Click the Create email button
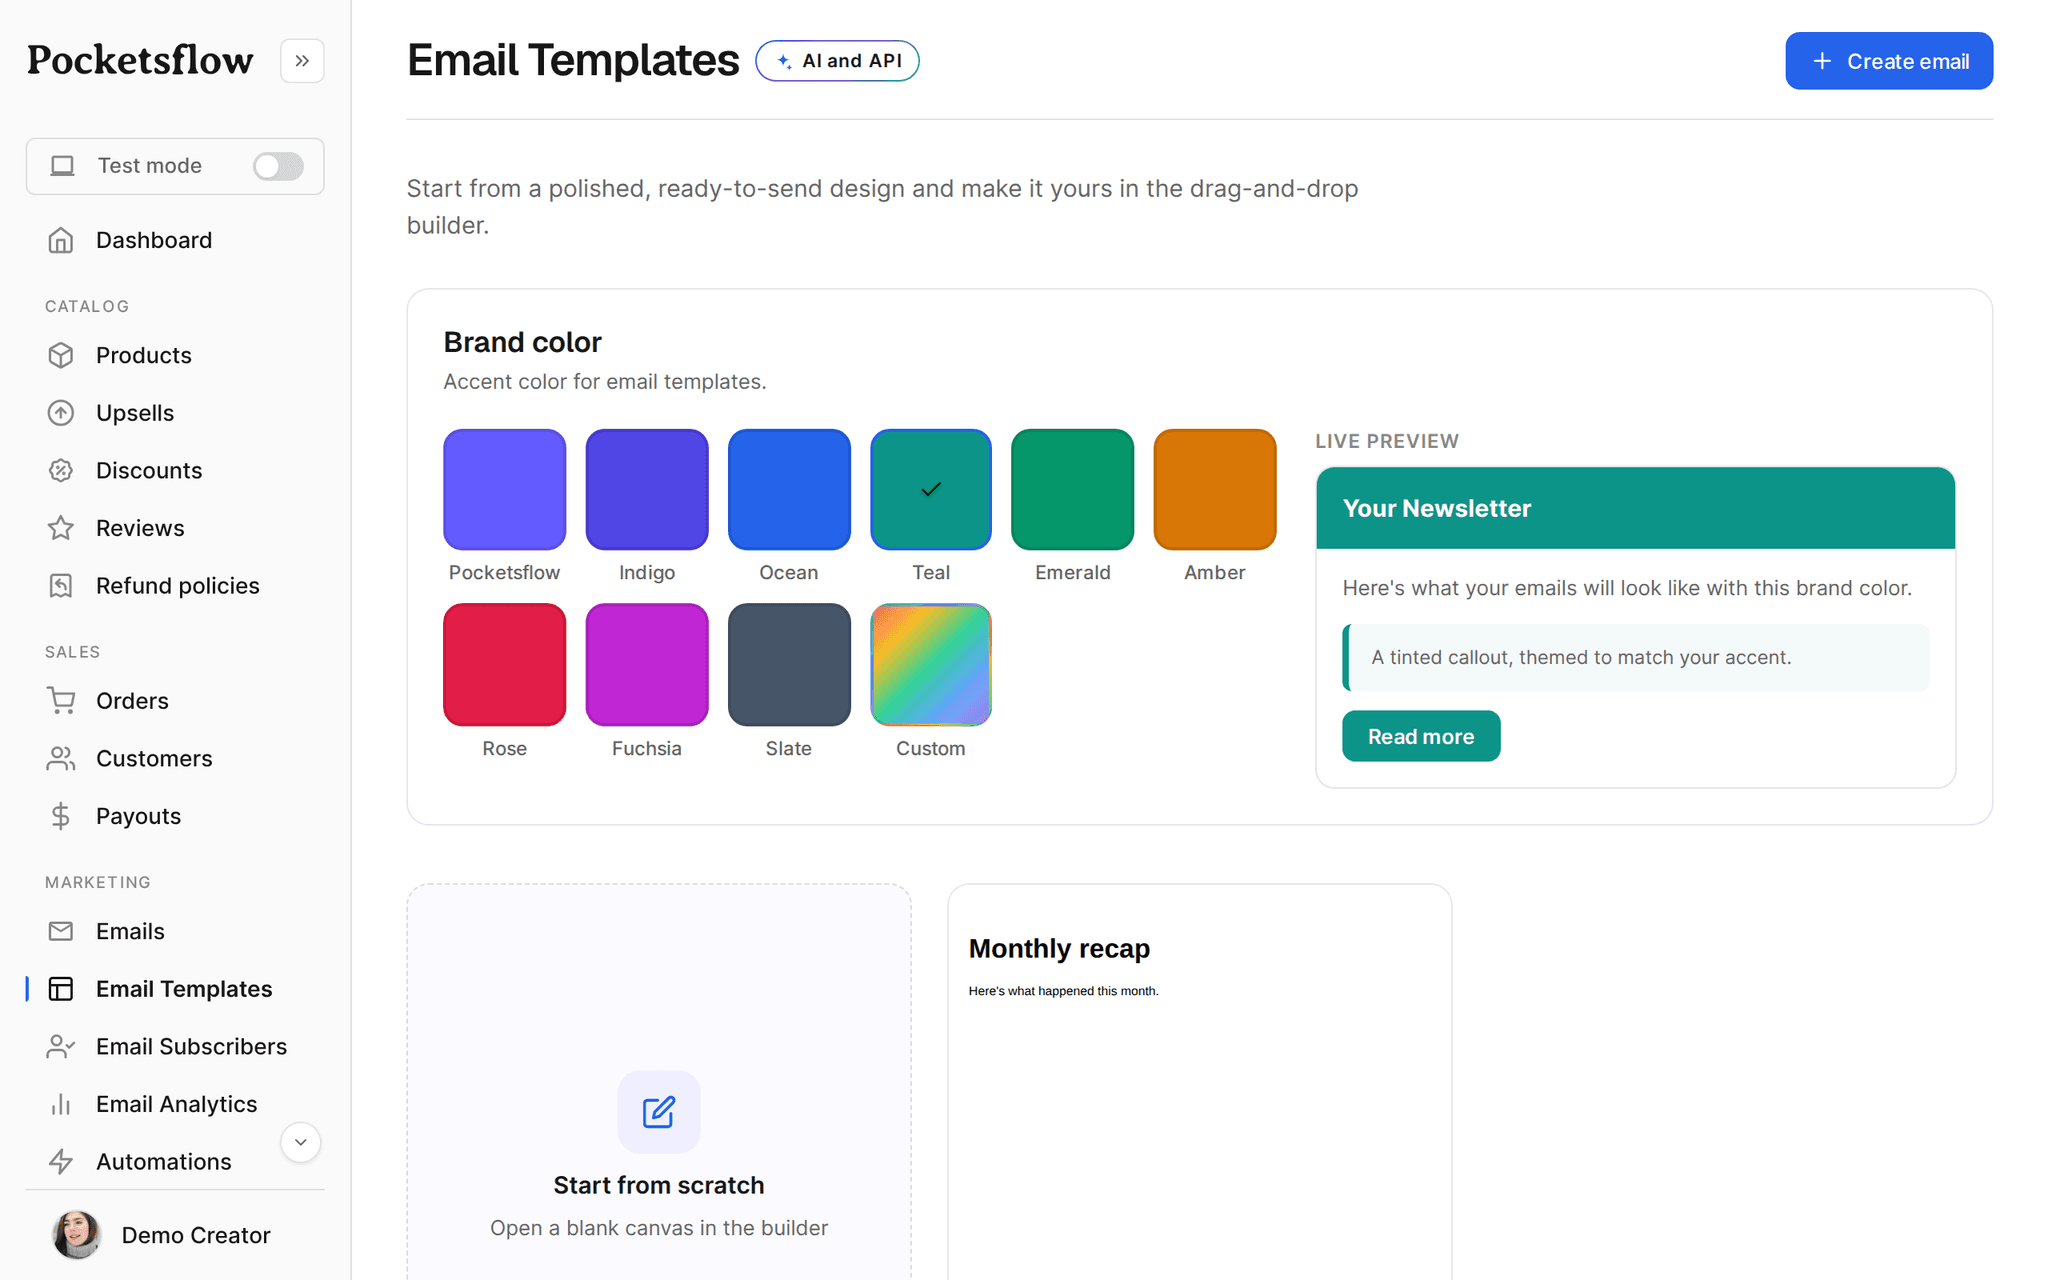2048x1280 pixels. [x=1889, y=61]
